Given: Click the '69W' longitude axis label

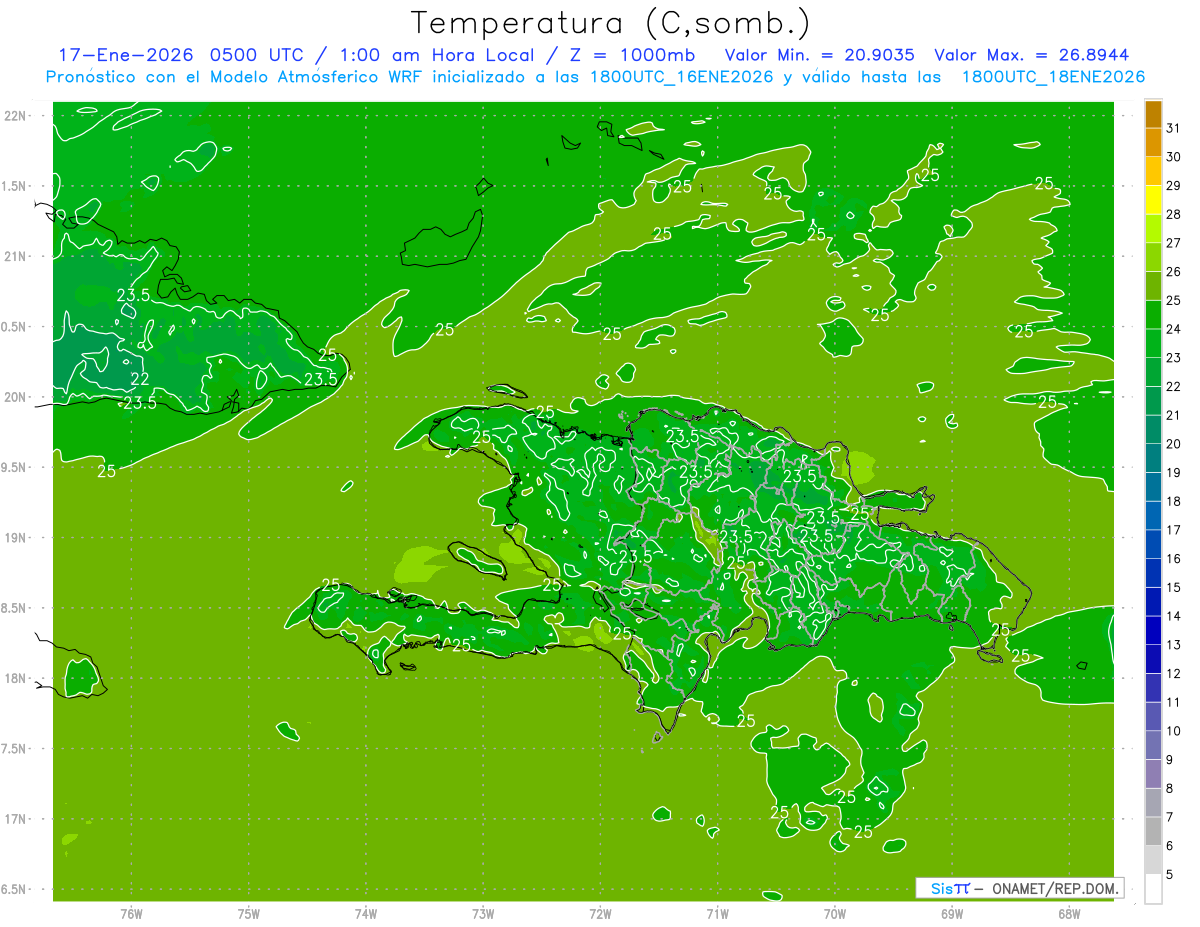Looking at the screenshot, I should (952, 913).
